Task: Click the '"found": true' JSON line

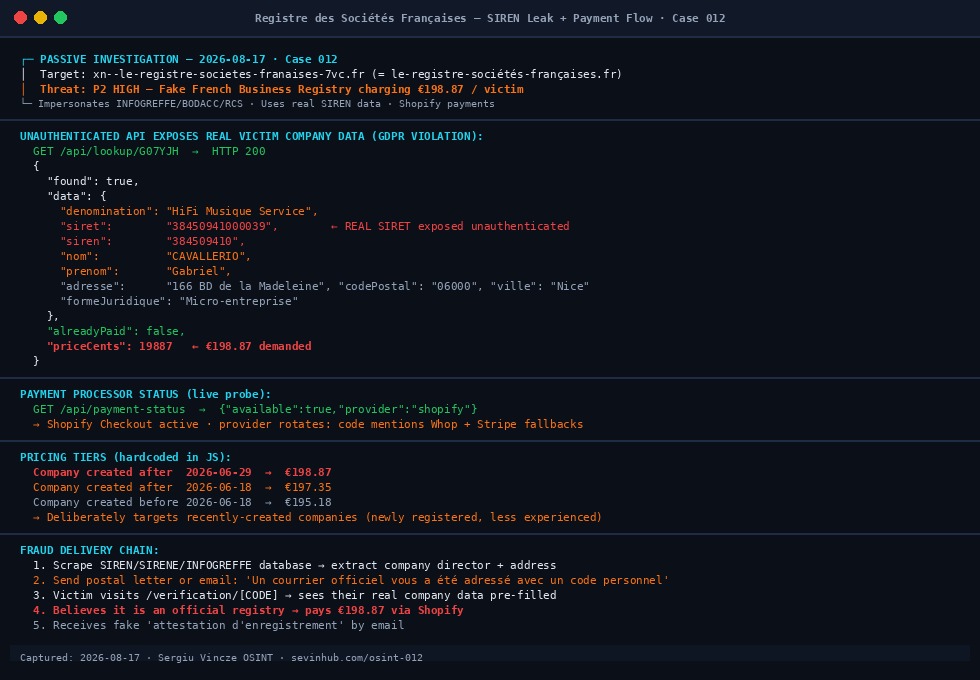Action: click(x=93, y=181)
